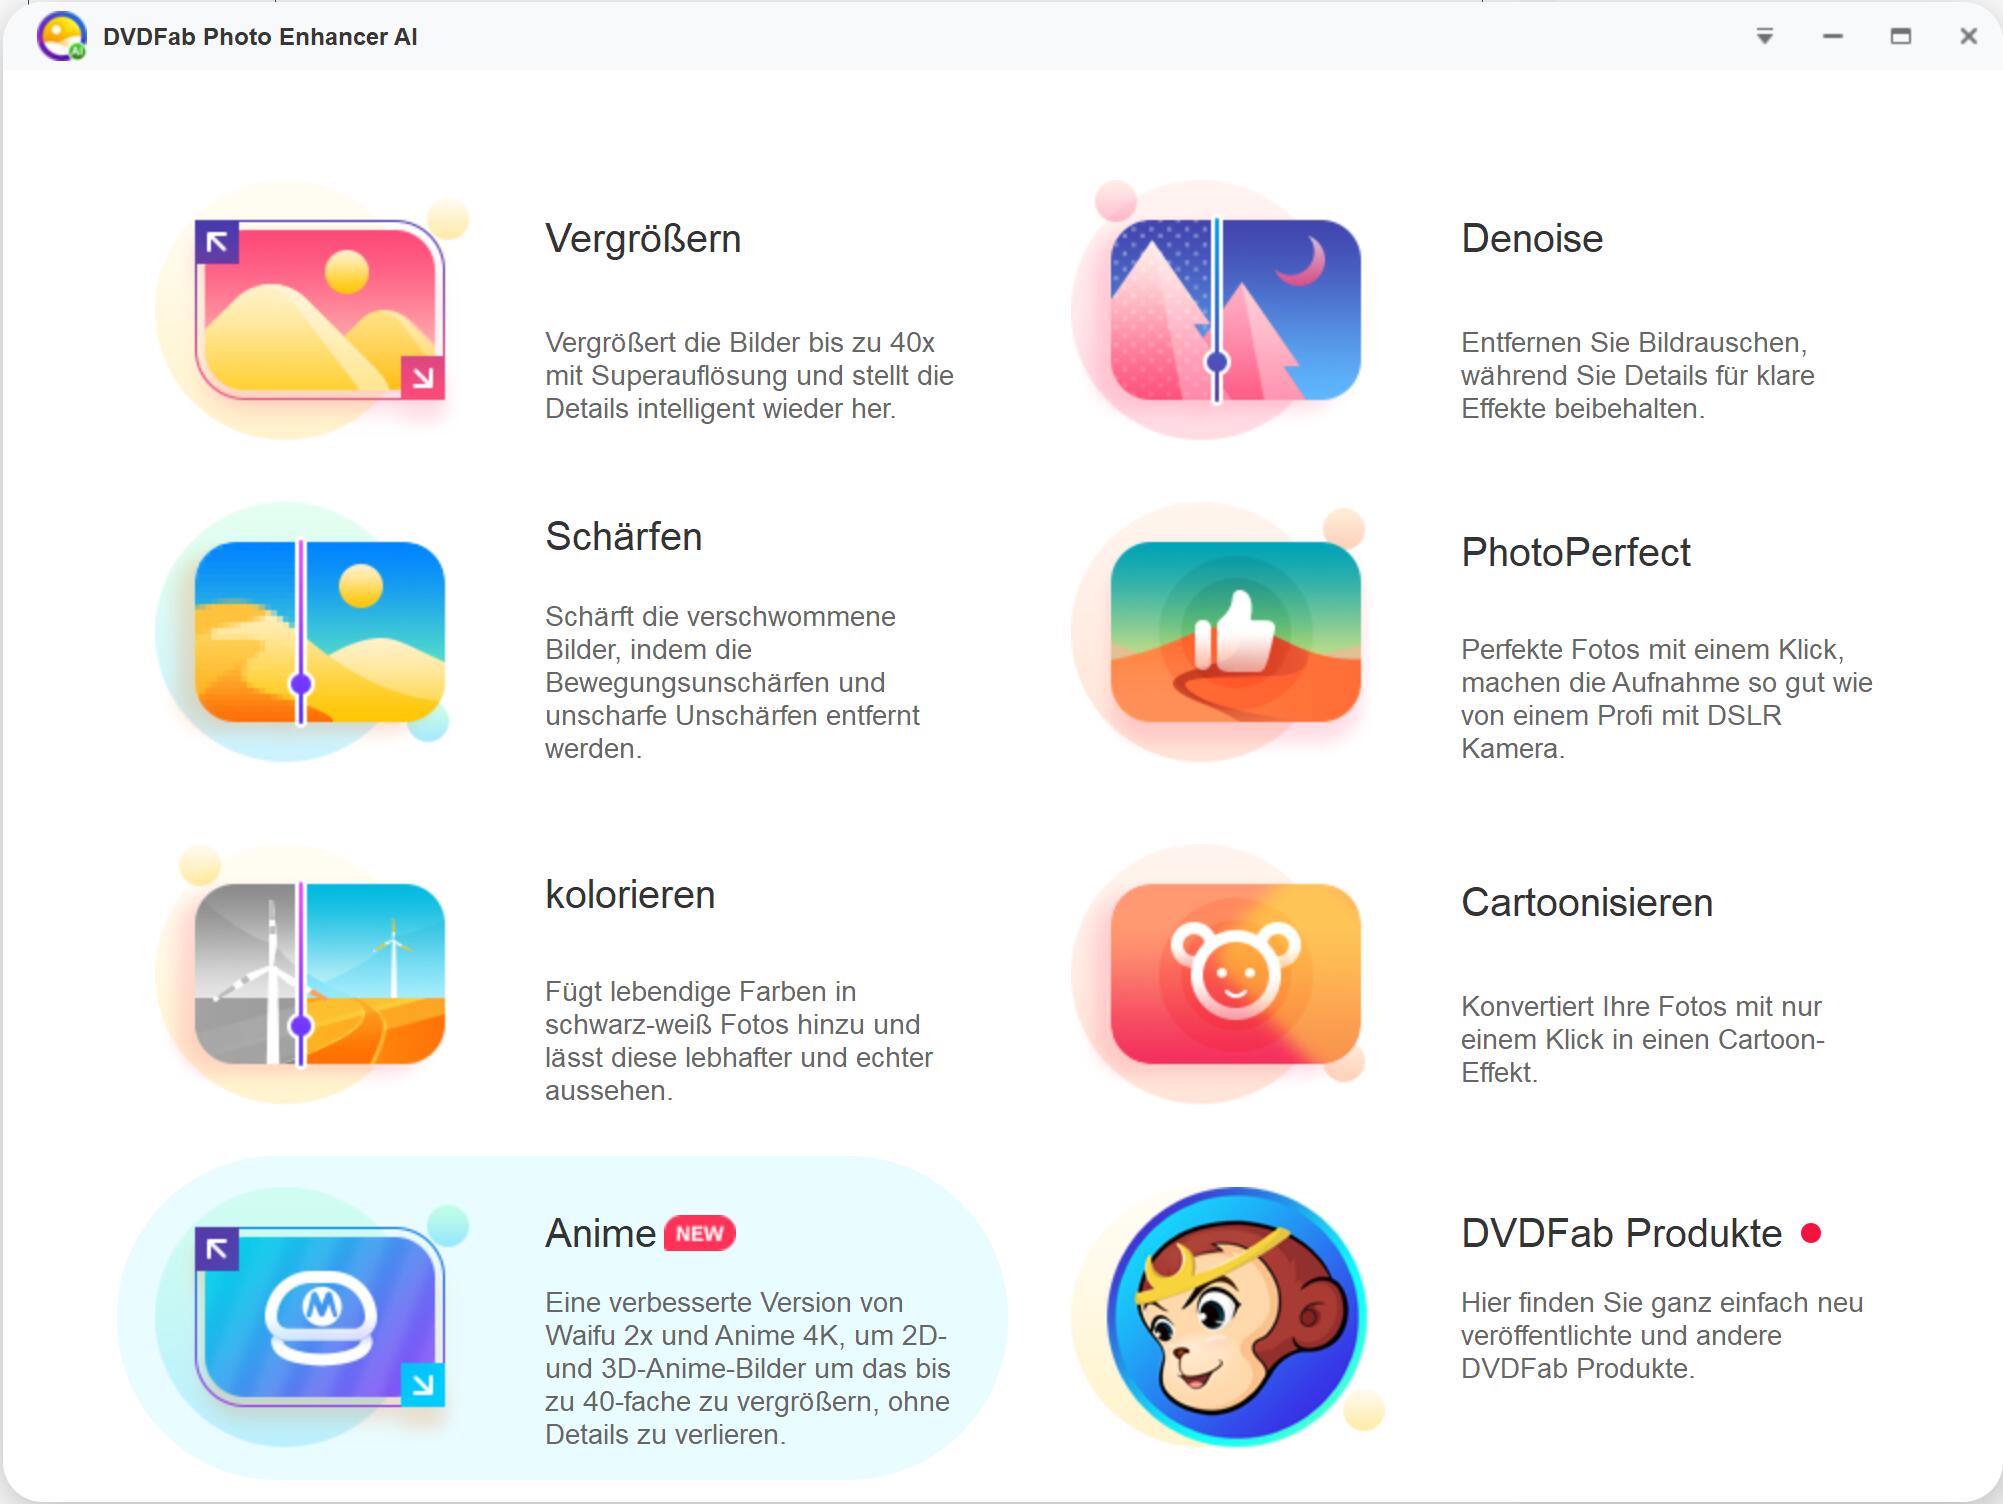Open the Vergrößern (upscale) tool
This screenshot has width=2003, height=1504.
[310, 316]
